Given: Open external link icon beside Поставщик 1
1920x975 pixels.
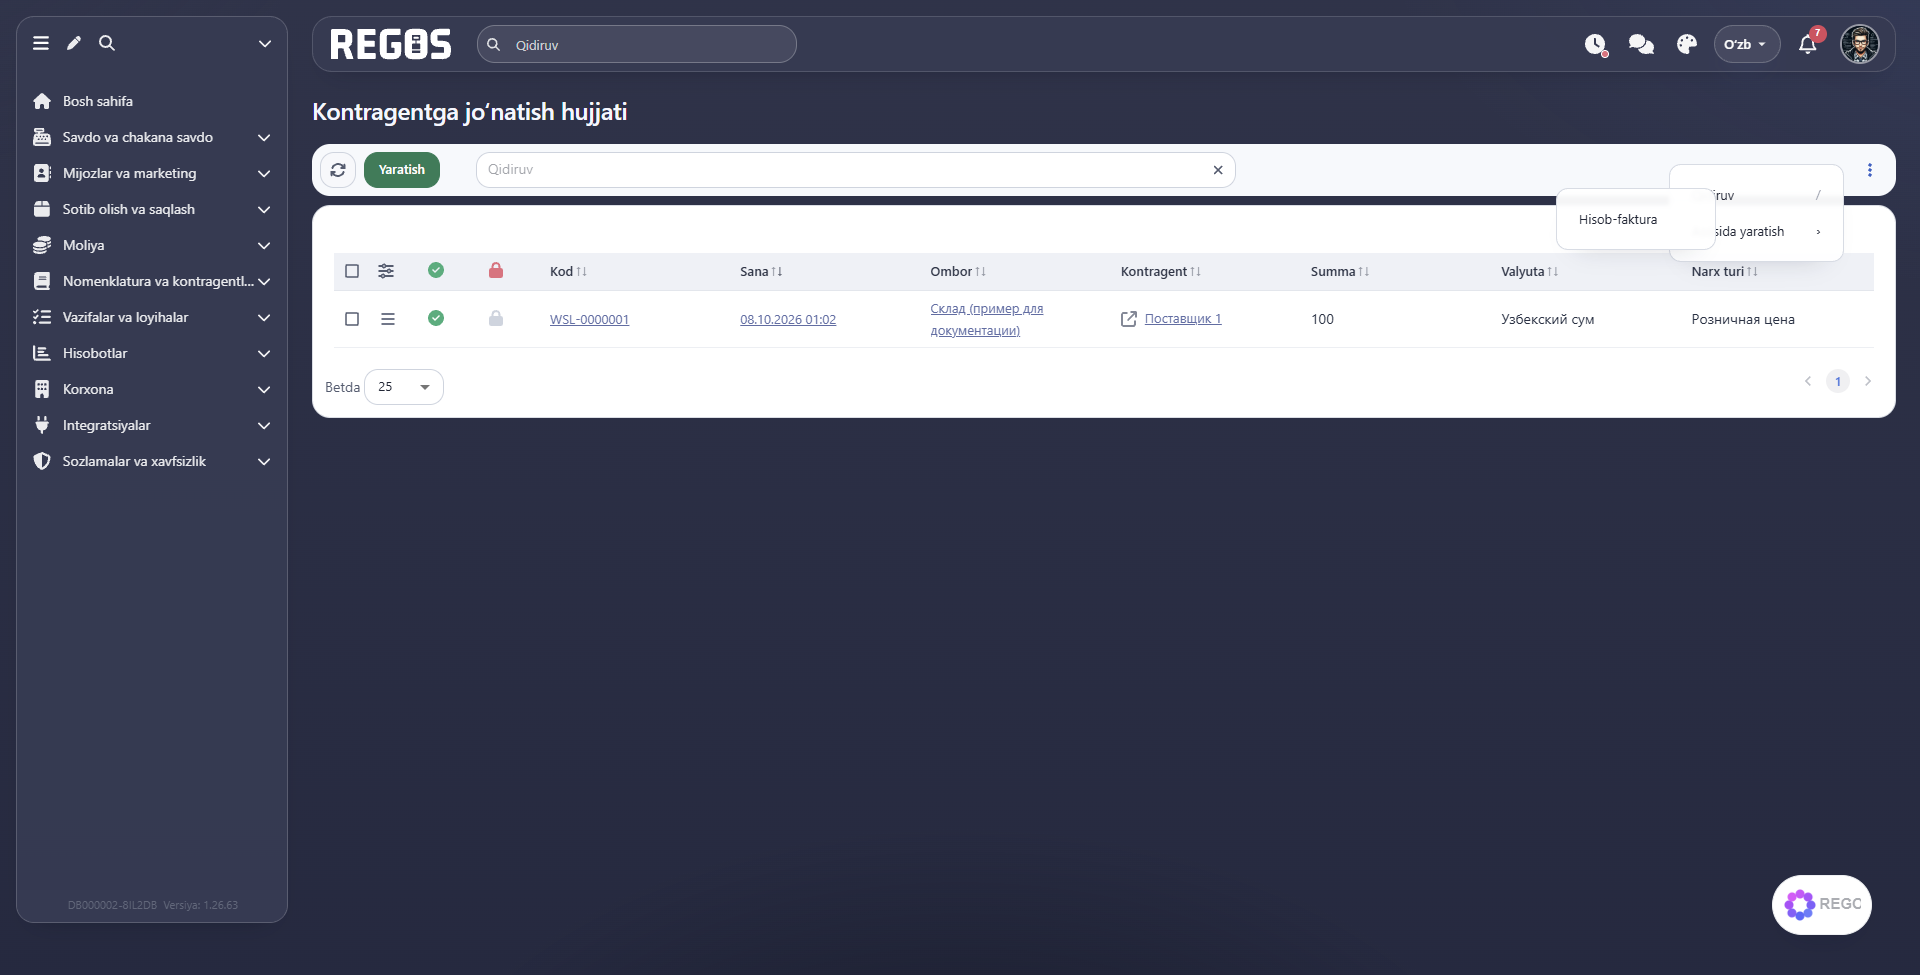Looking at the screenshot, I should point(1129,319).
